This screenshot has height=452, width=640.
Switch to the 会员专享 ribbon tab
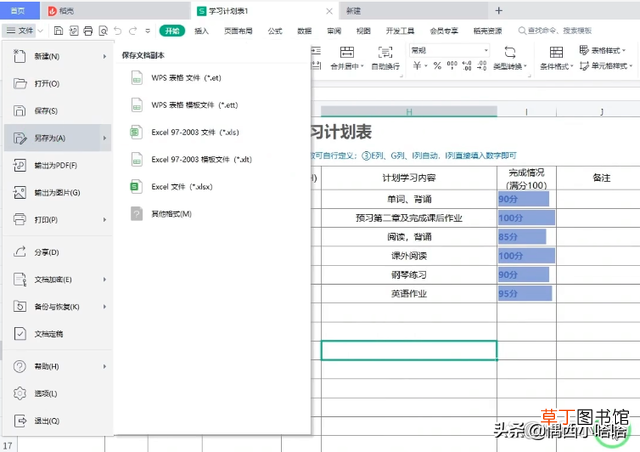tap(444, 31)
